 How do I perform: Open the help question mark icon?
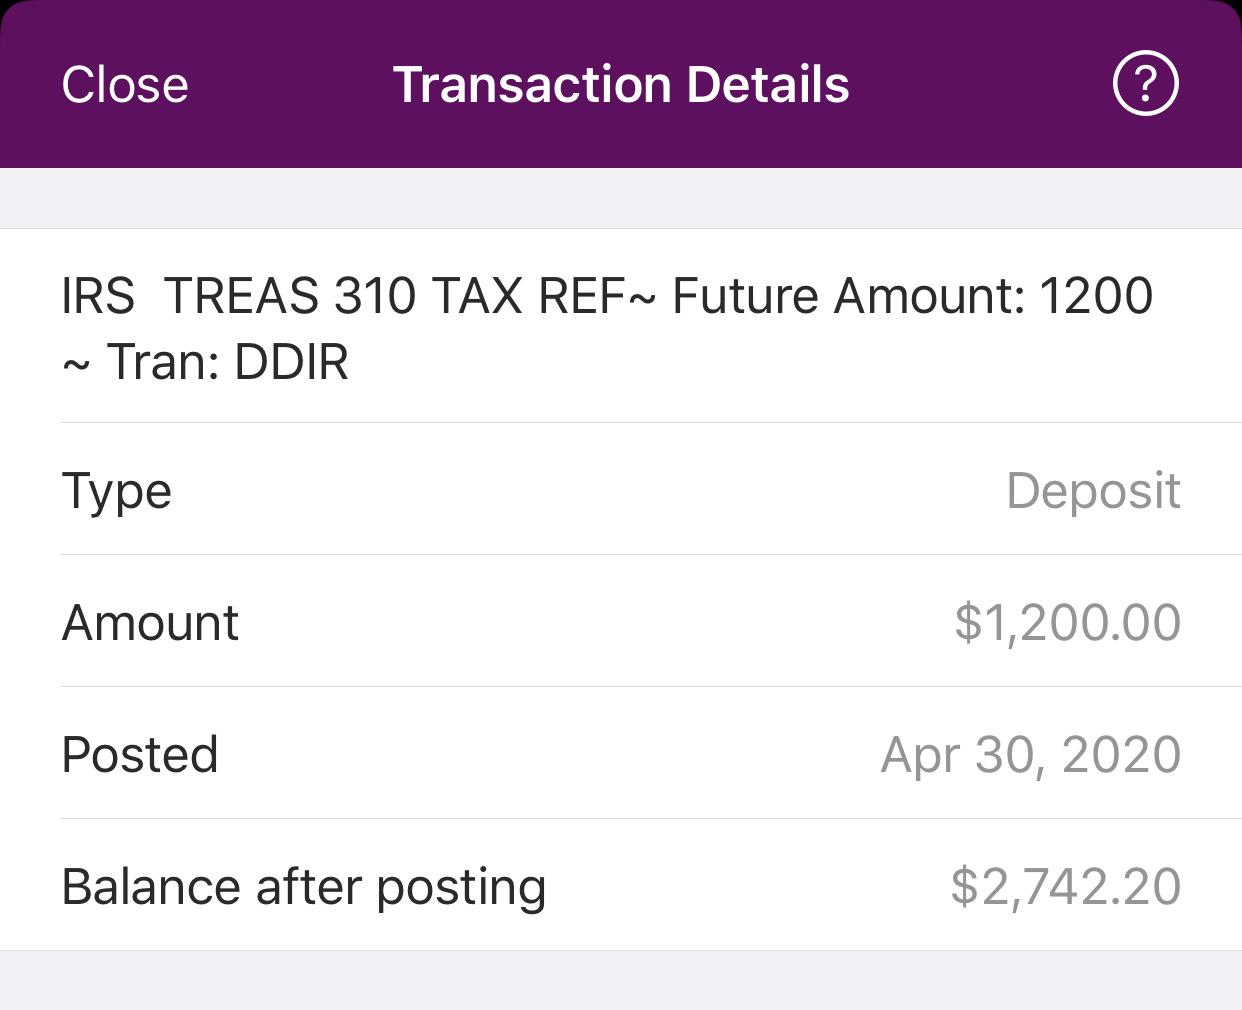point(1145,84)
